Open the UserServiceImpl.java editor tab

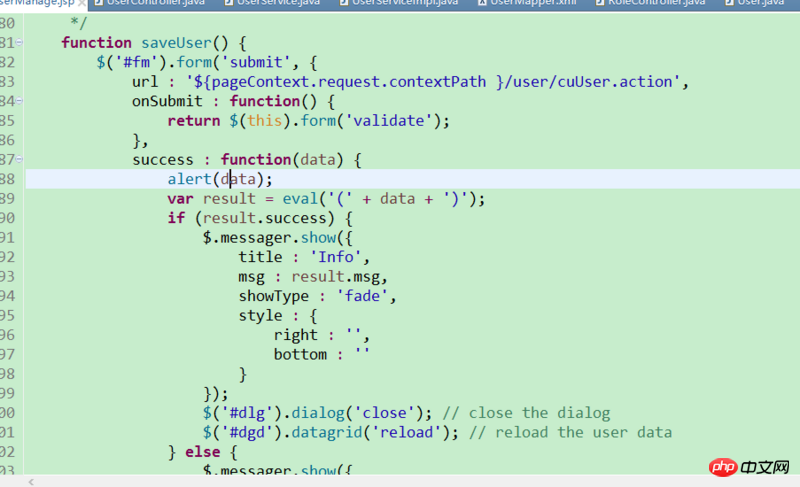point(400,3)
